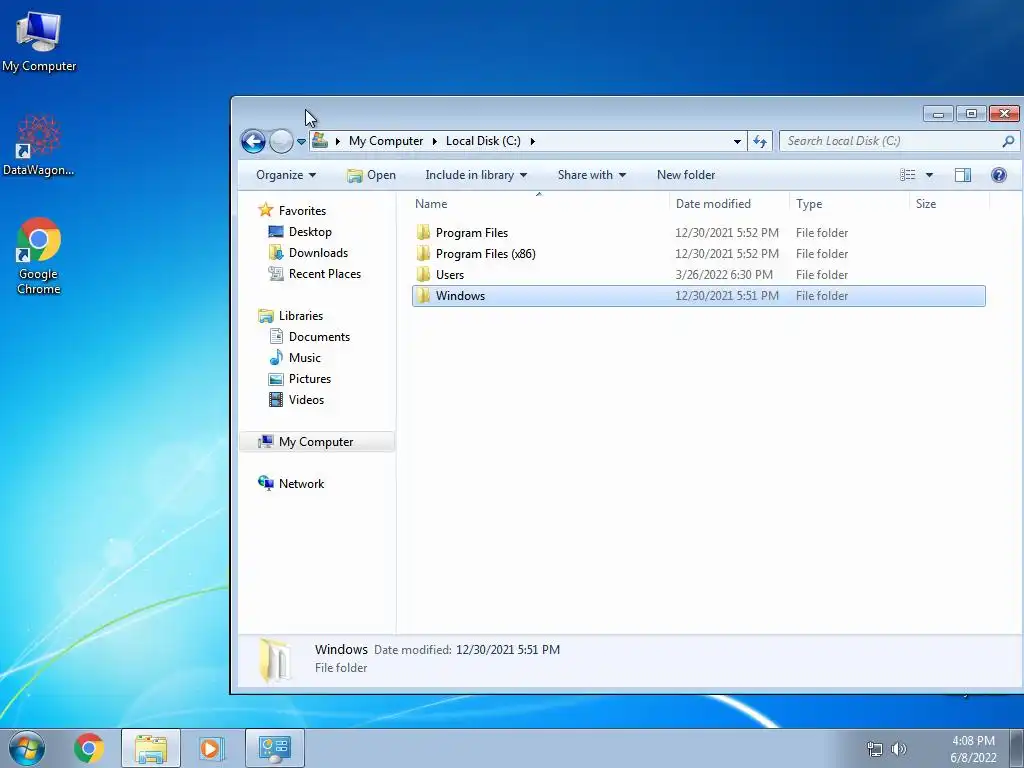
Task: Launch the DataWagon desktop shortcut
Action: tap(39, 145)
